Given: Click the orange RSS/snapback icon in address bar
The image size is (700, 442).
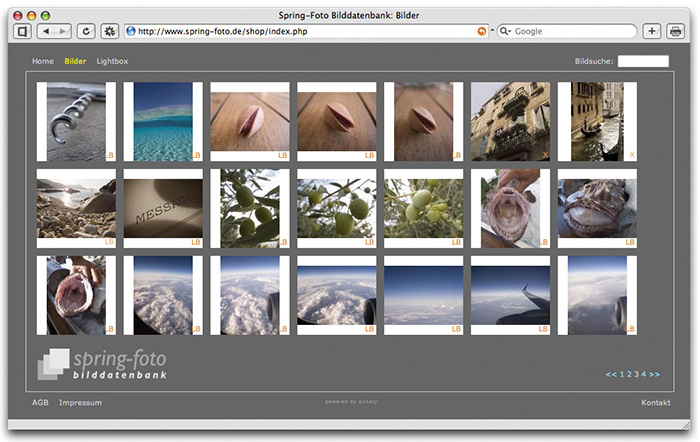Looking at the screenshot, I should (x=483, y=31).
